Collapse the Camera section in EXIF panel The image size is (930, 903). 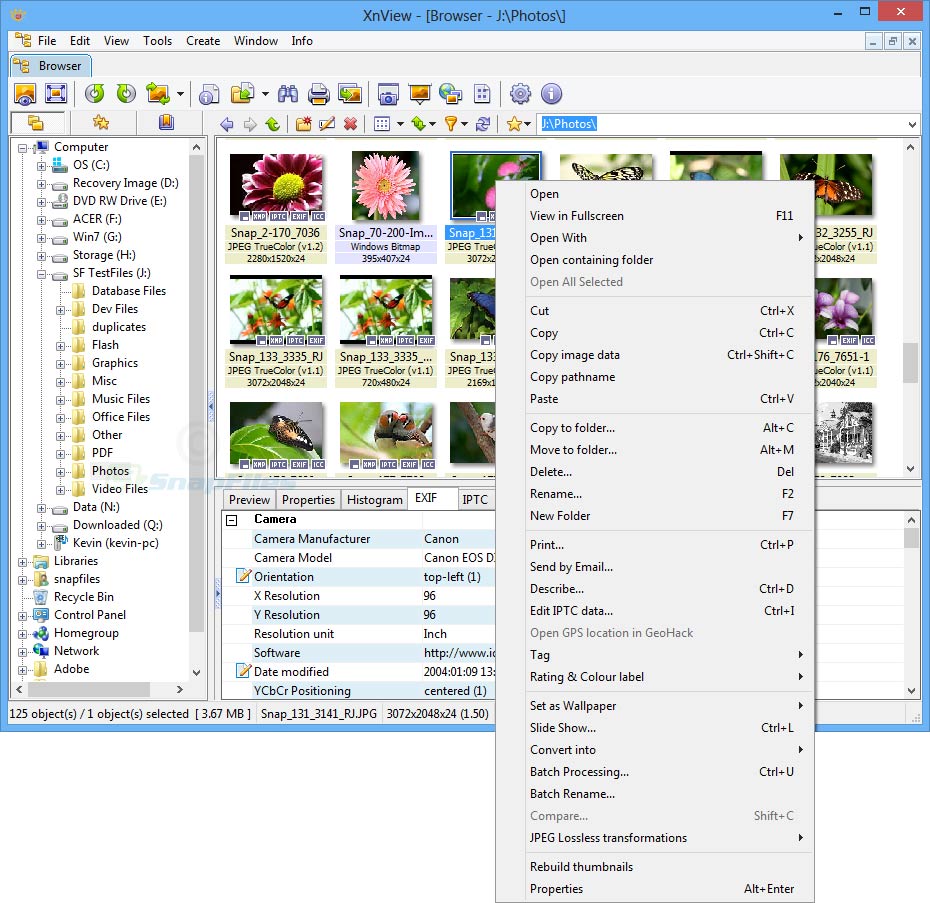[x=232, y=520]
